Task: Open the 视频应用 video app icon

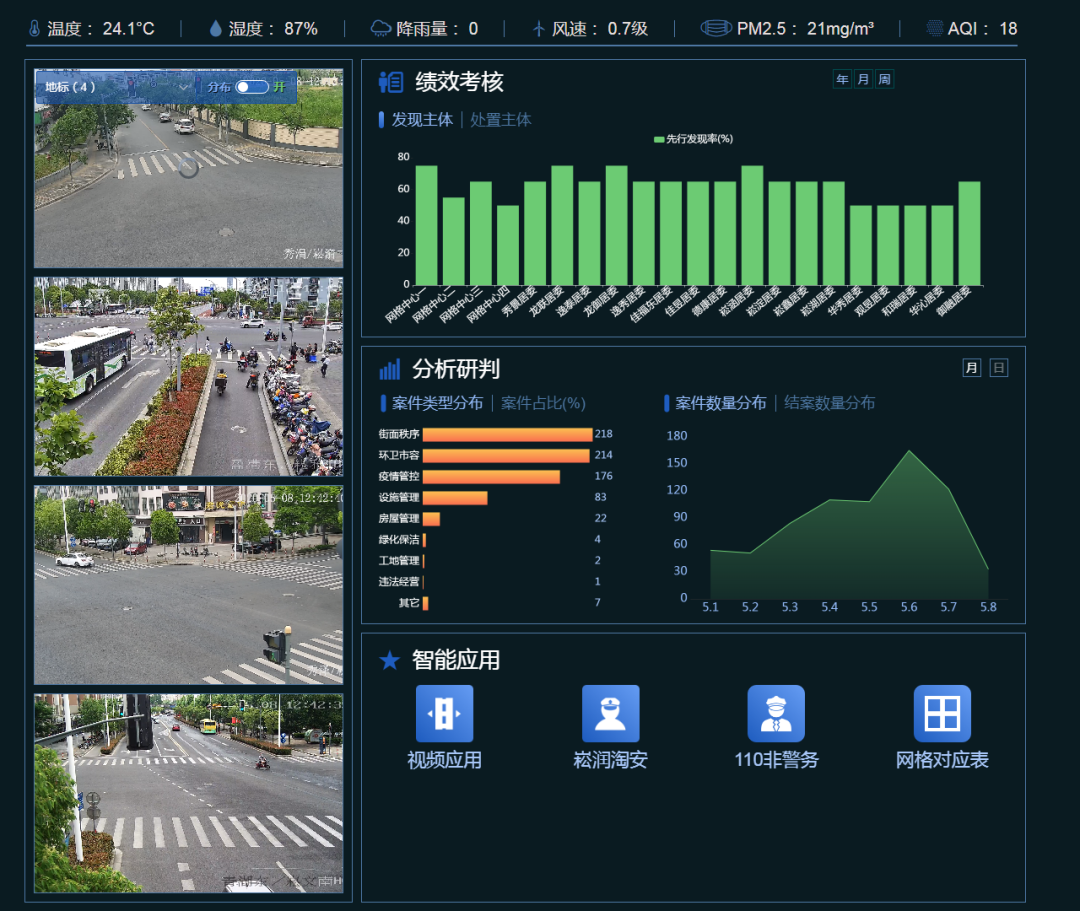Action: tap(444, 713)
